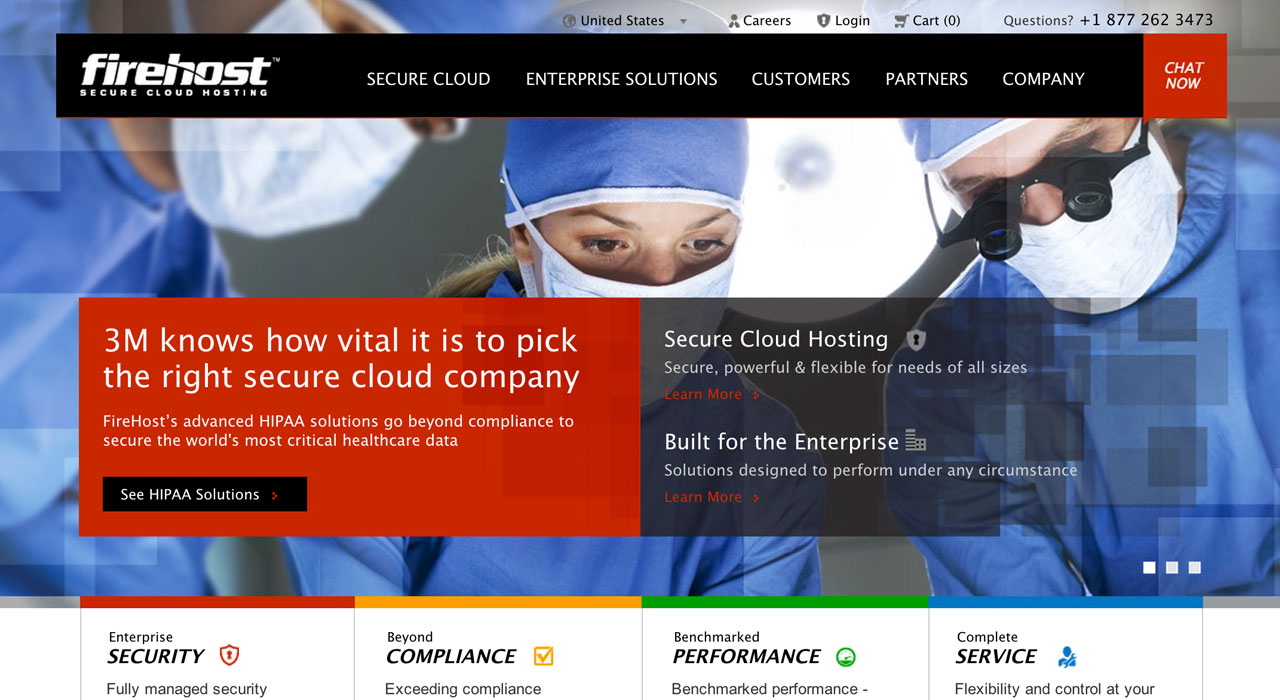Screen dimensions: 1280x700
Task: Go to the CUSTOMERS menu item
Action: [801, 79]
